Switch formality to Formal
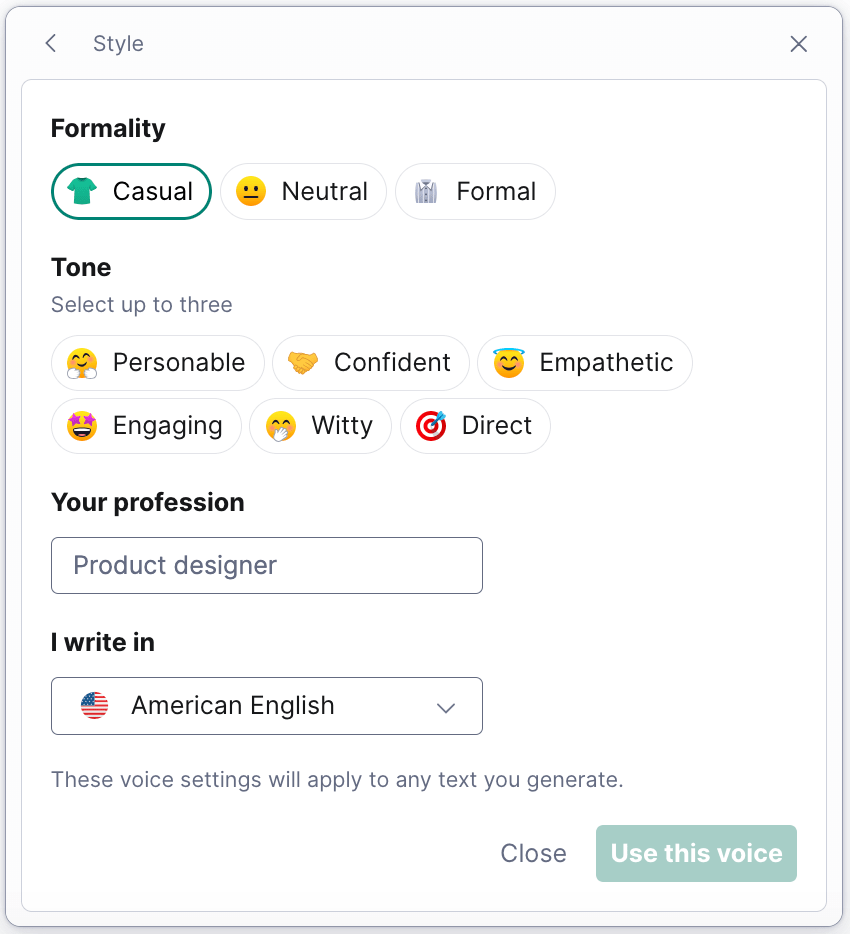This screenshot has height=934, width=850. point(475,191)
